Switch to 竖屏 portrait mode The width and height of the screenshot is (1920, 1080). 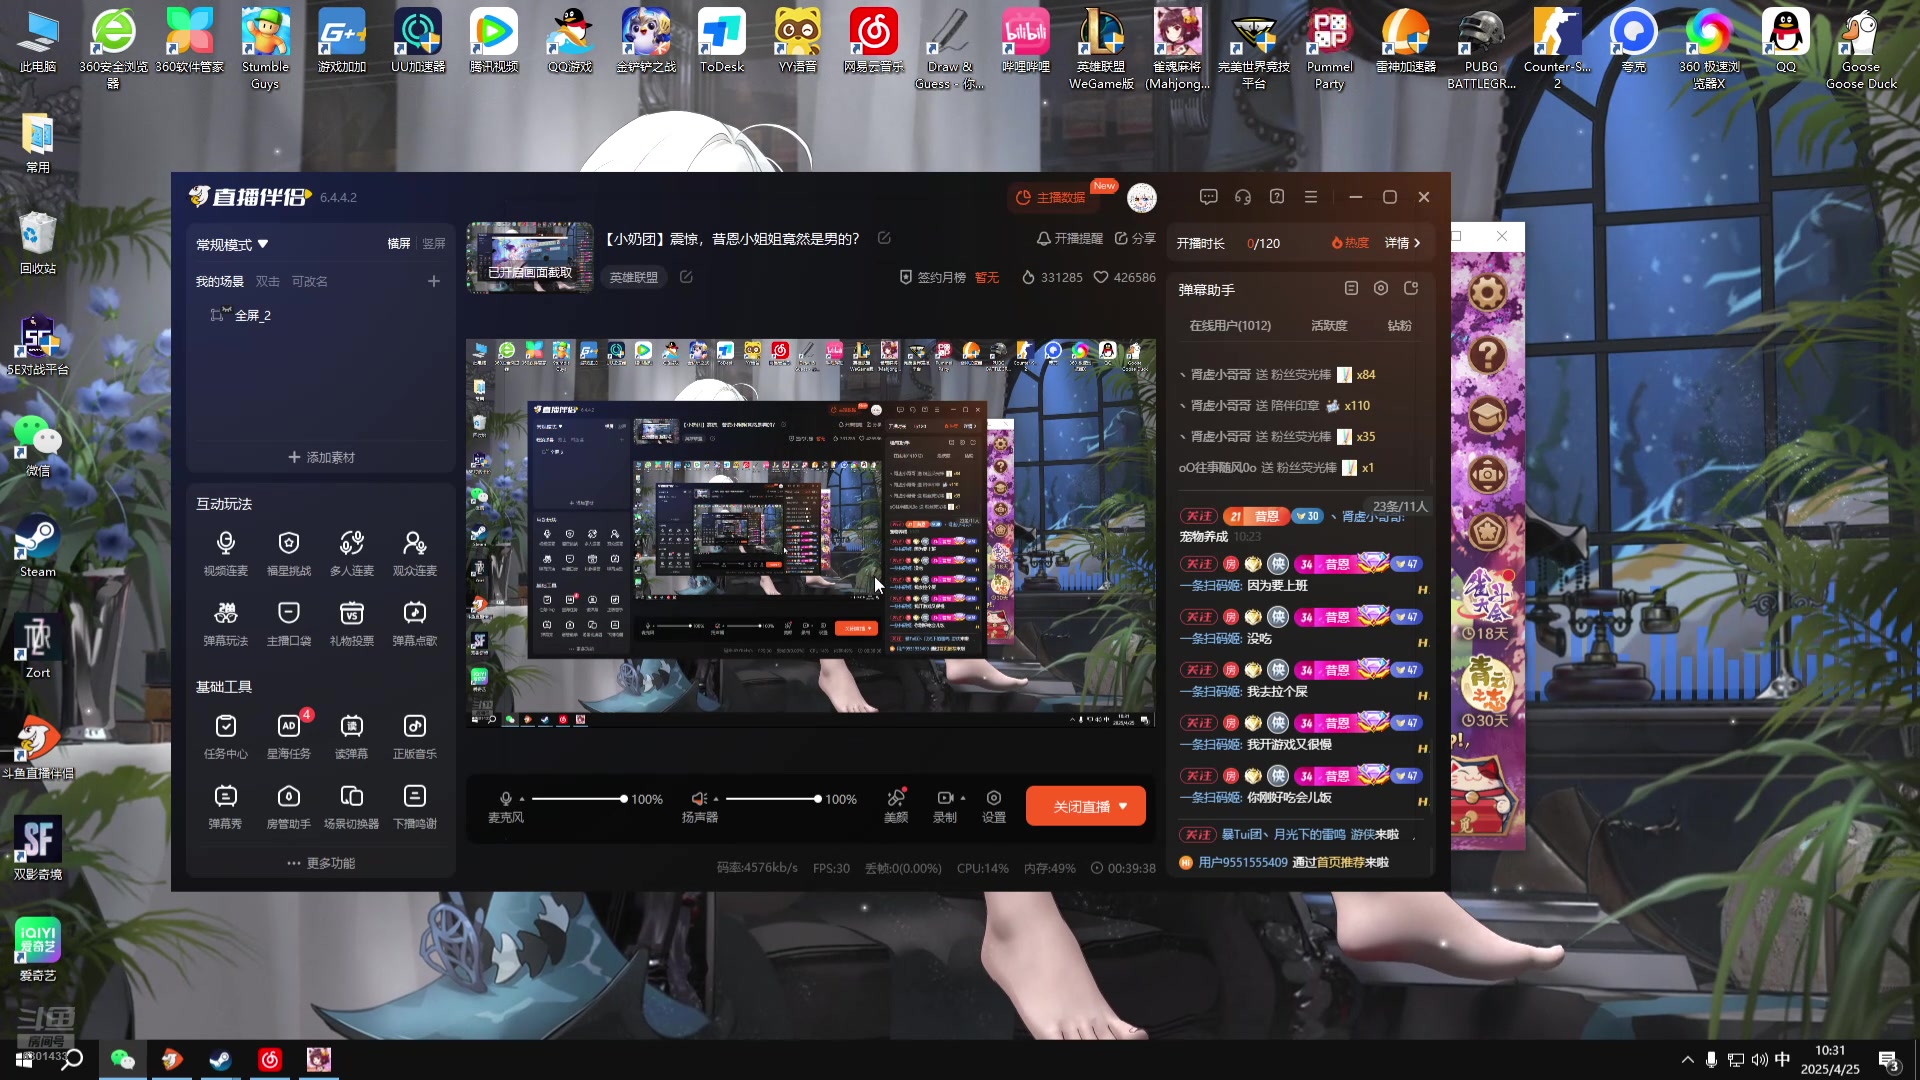[x=434, y=244]
